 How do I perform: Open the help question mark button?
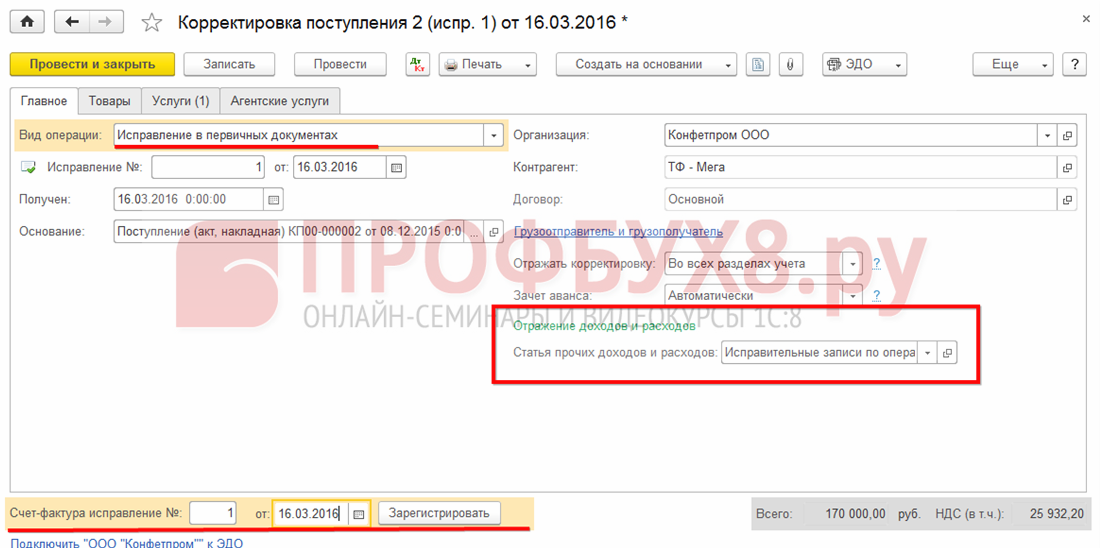click(x=1075, y=64)
